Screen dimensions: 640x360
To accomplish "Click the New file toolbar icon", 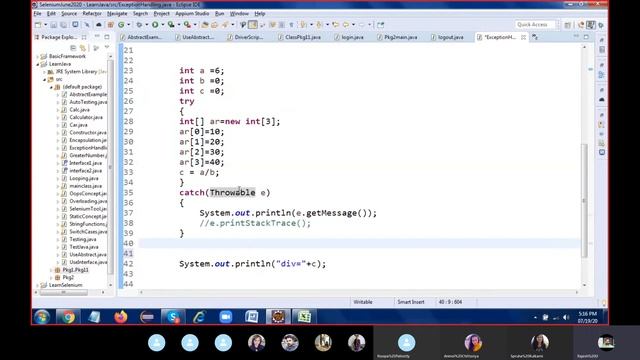I will click(38, 25).
